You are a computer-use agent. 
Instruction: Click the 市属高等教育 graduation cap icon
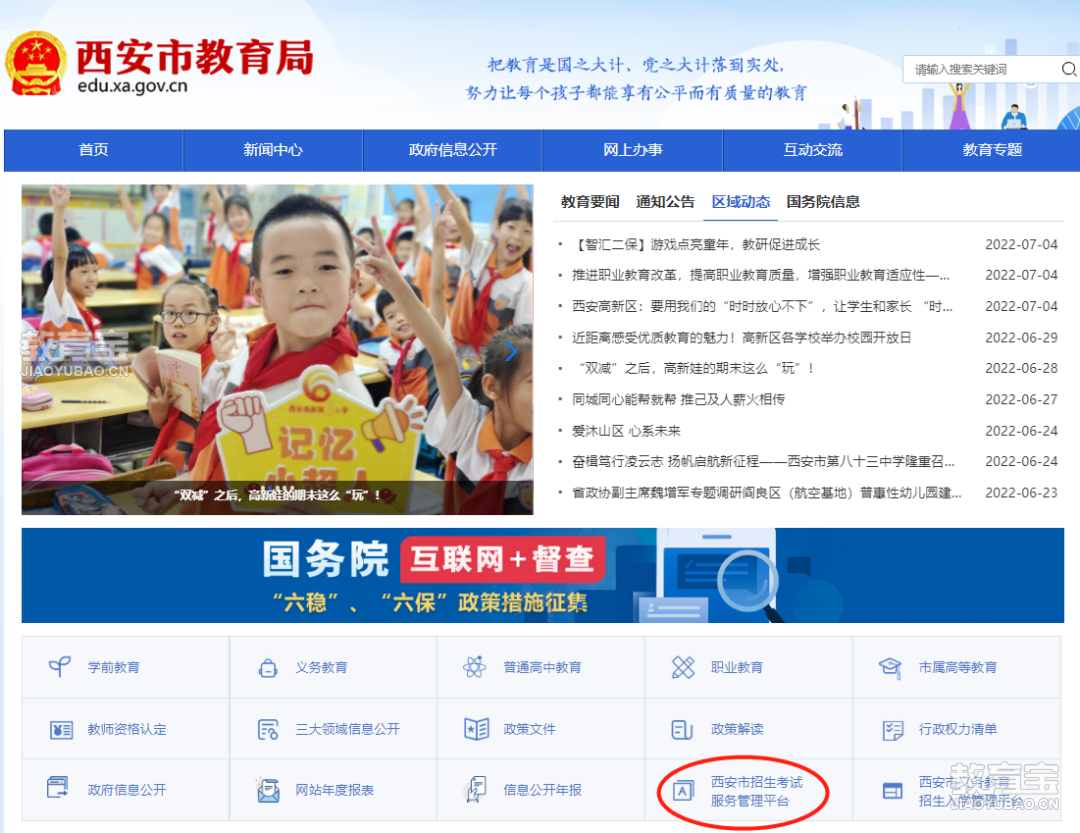(x=891, y=667)
